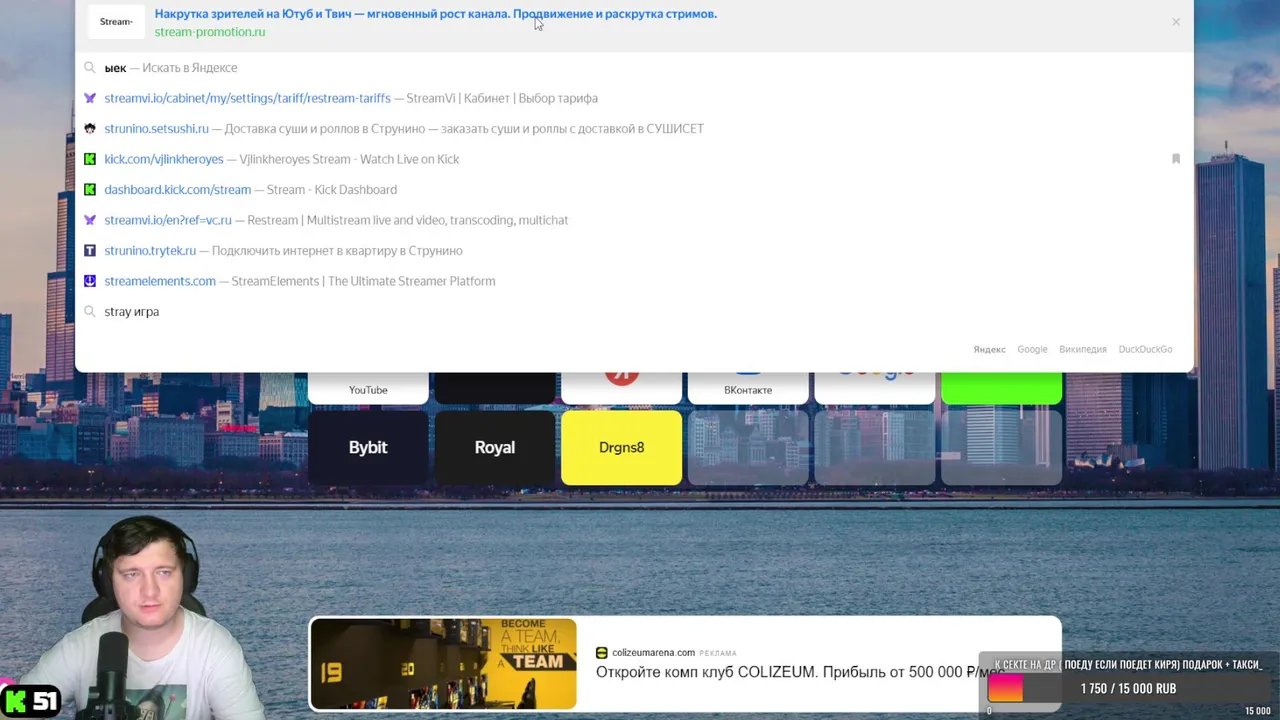Screen dimensions: 1280x720
Task: Click the '1 750 / 15 000 RUB' goal text
Action: pos(1128,688)
